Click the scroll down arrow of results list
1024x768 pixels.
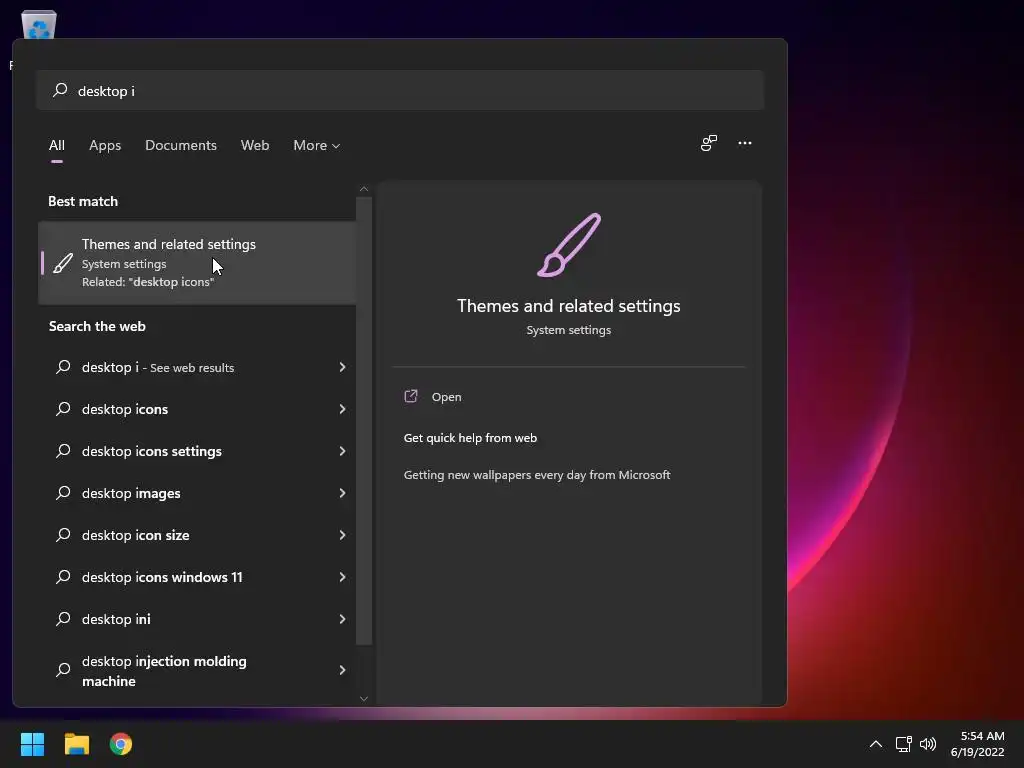click(x=364, y=698)
